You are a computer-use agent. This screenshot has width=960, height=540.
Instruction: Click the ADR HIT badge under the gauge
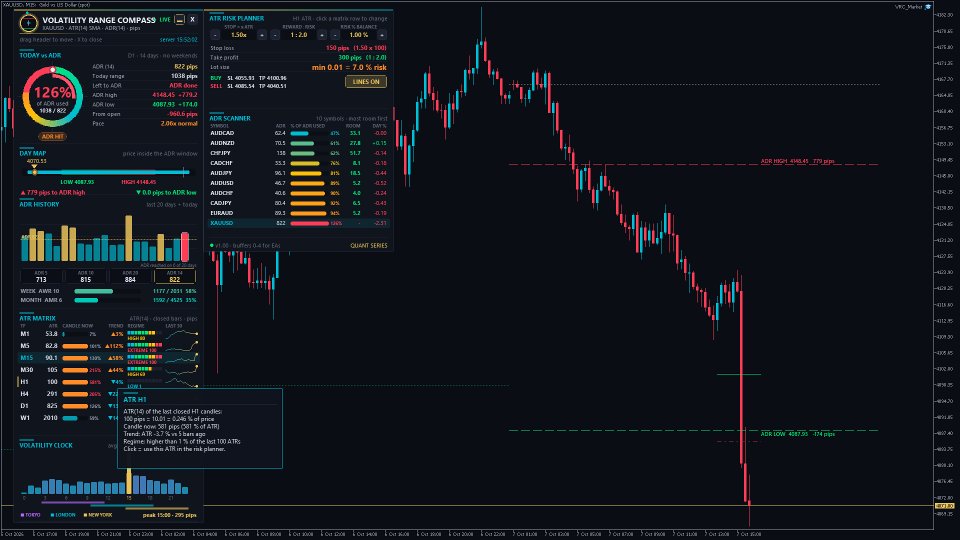53,137
